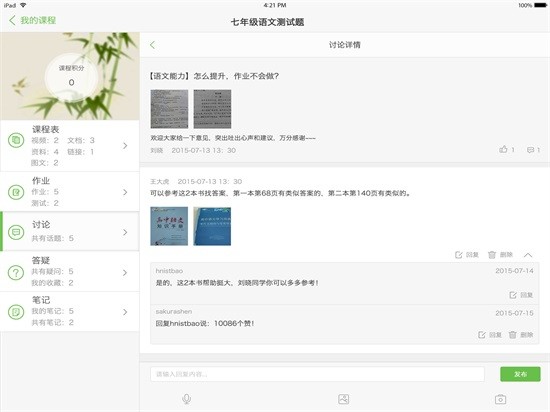This screenshot has height=412, width=550.
Task: Open the 答疑 question mark icon
Action: click(16, 272)
